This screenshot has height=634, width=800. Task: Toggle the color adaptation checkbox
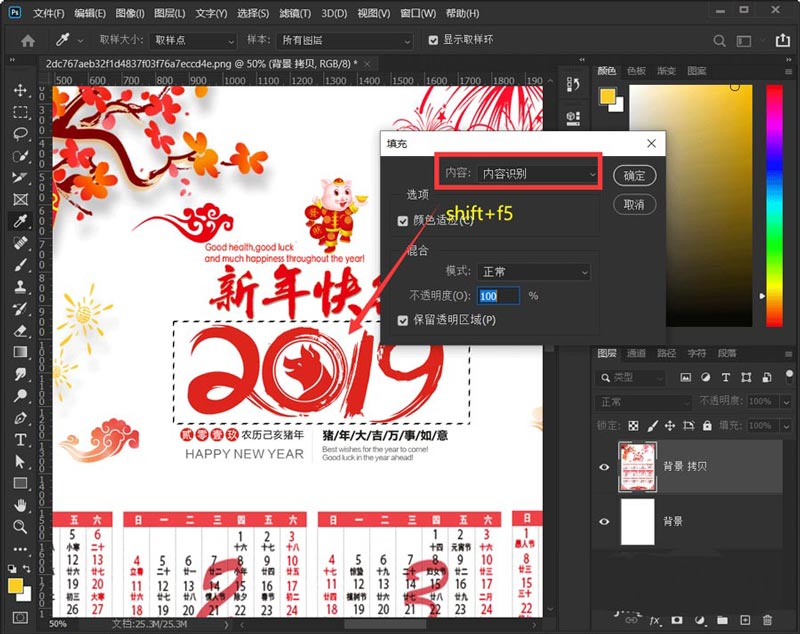point(403,220)
